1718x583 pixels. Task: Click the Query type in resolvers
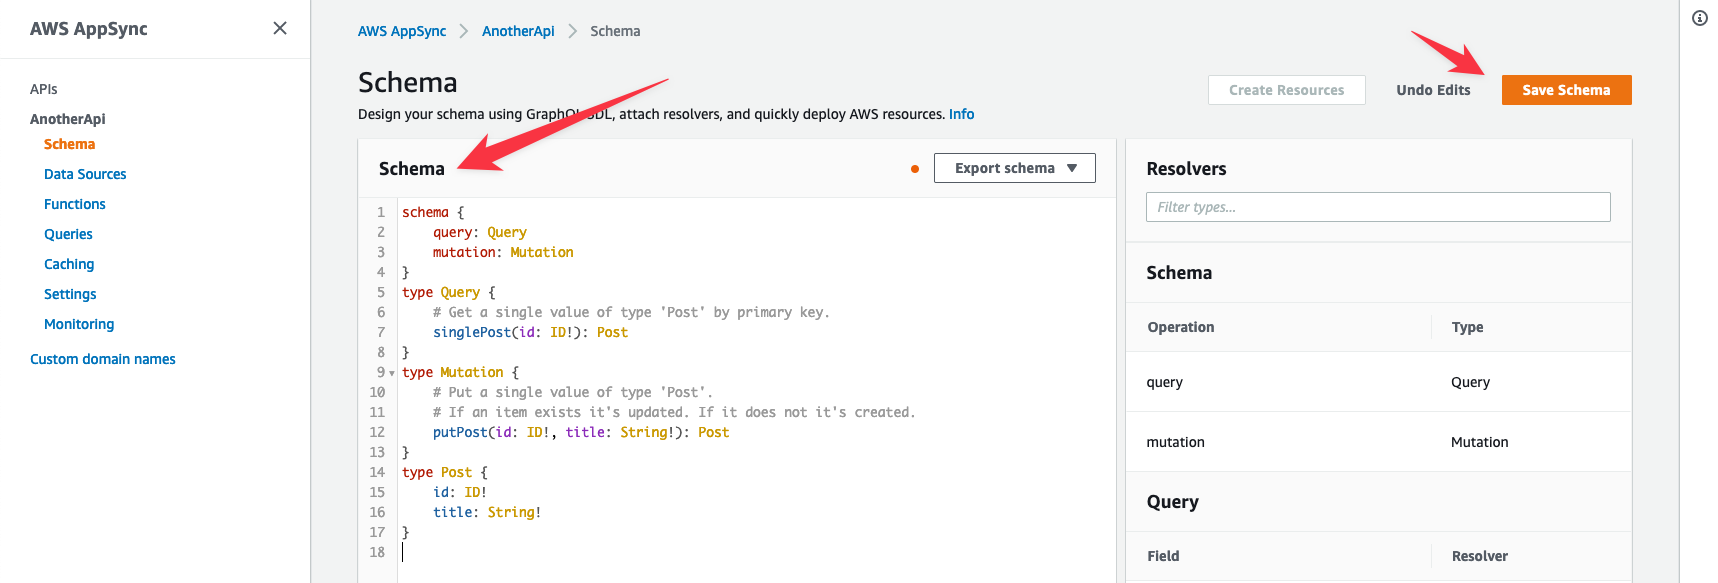(1470, 382)
